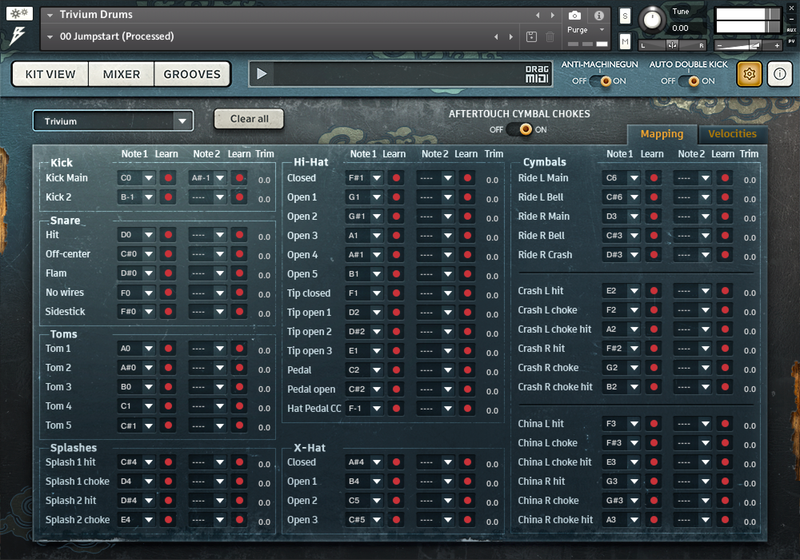This screenshot has height=560, width=800.
Task: Open the info panel icon
Action: coord(780,74)
